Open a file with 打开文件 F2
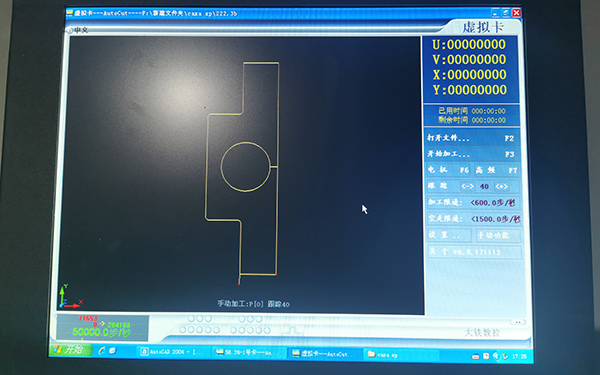The height and width of the screenshot is (375, 600). [471, 138]
